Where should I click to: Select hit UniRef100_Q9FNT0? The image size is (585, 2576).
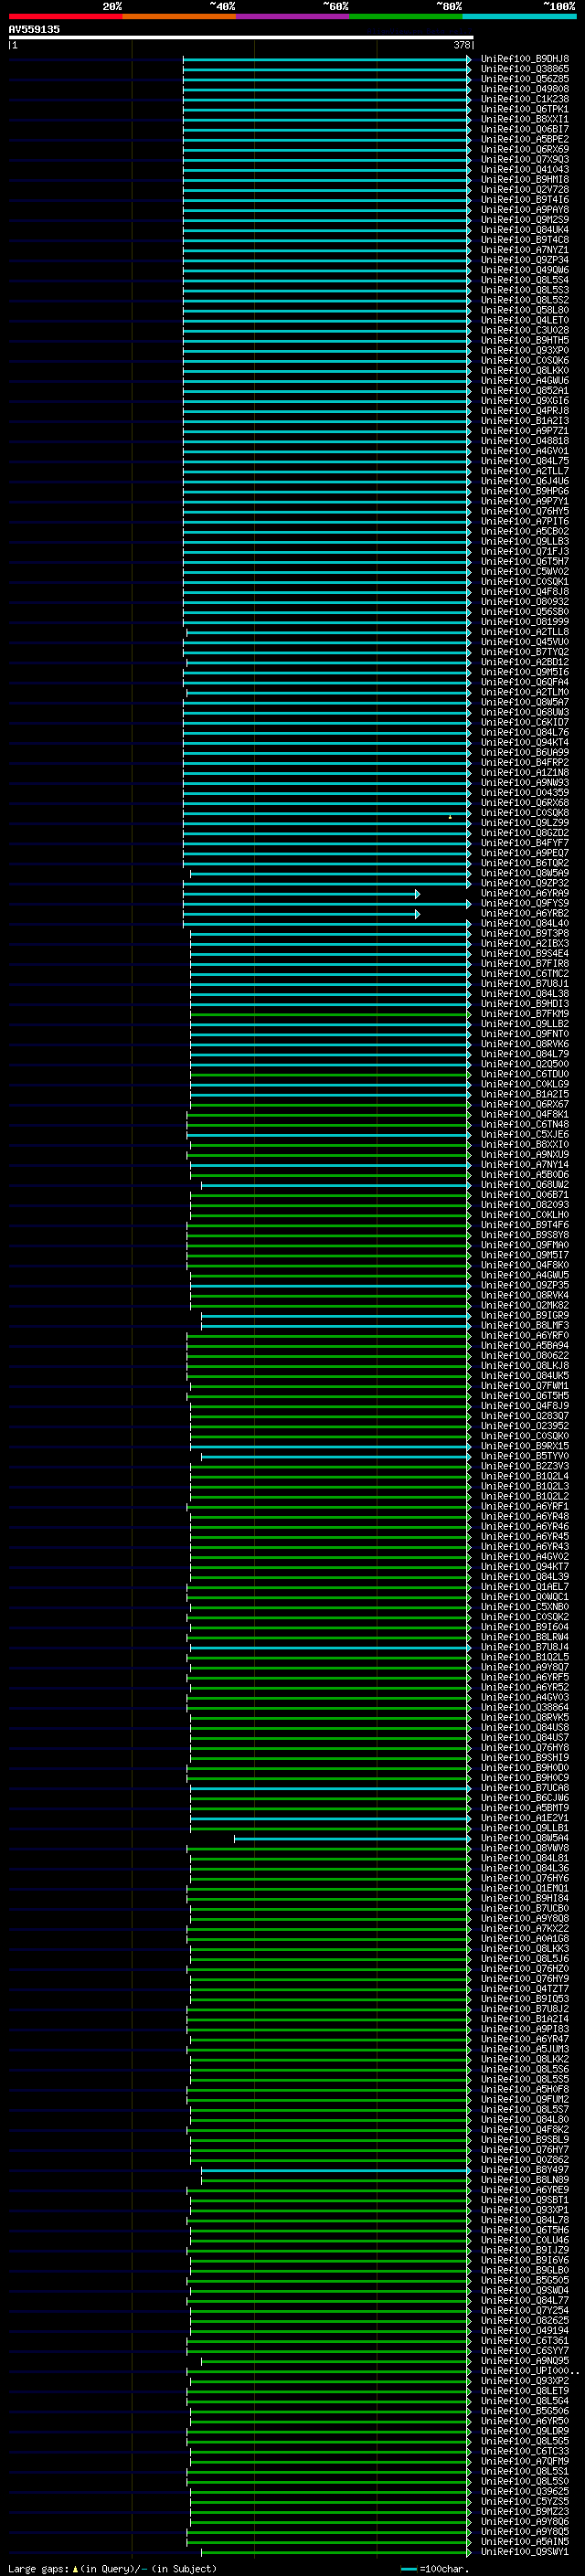click(x=524, y=1034)
